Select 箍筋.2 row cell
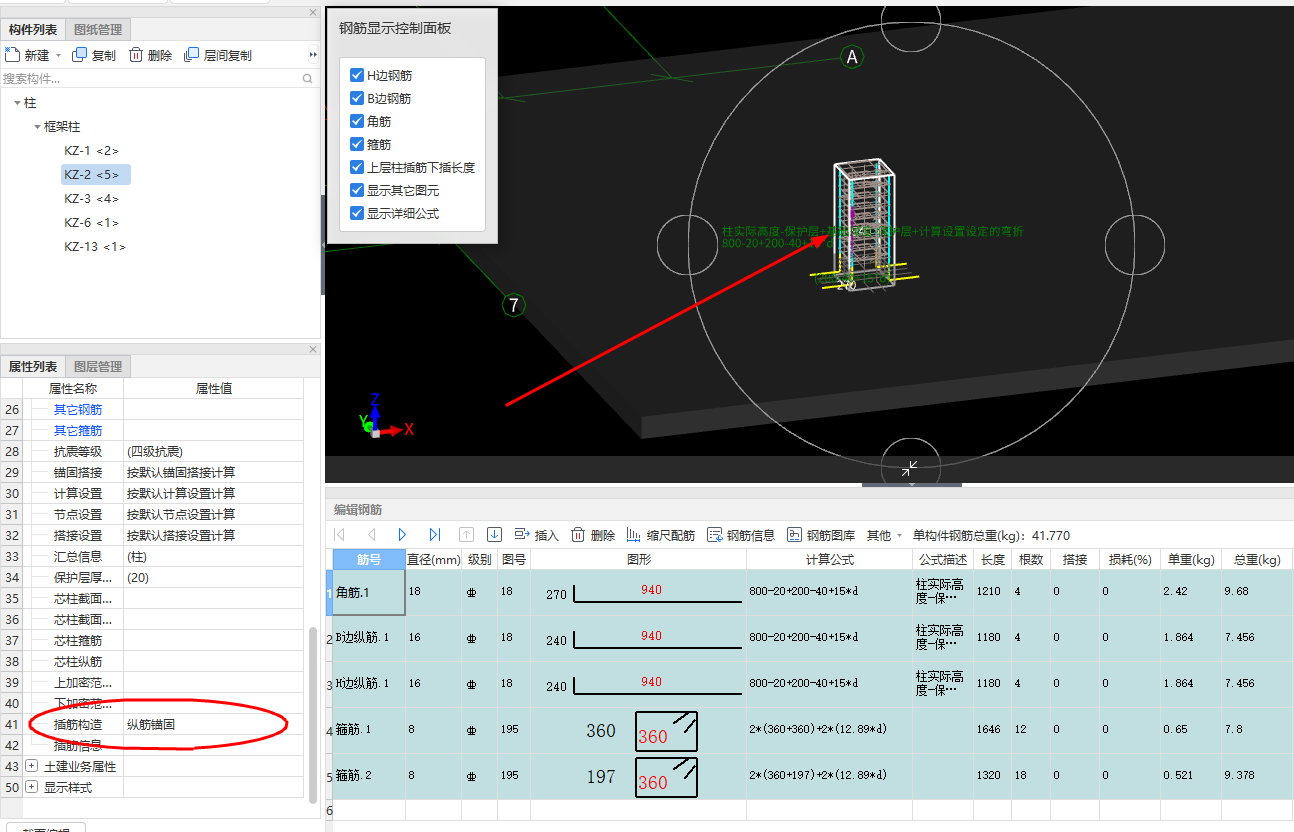The width and height of the screenshot is (1294, 832). pos(368,776)
